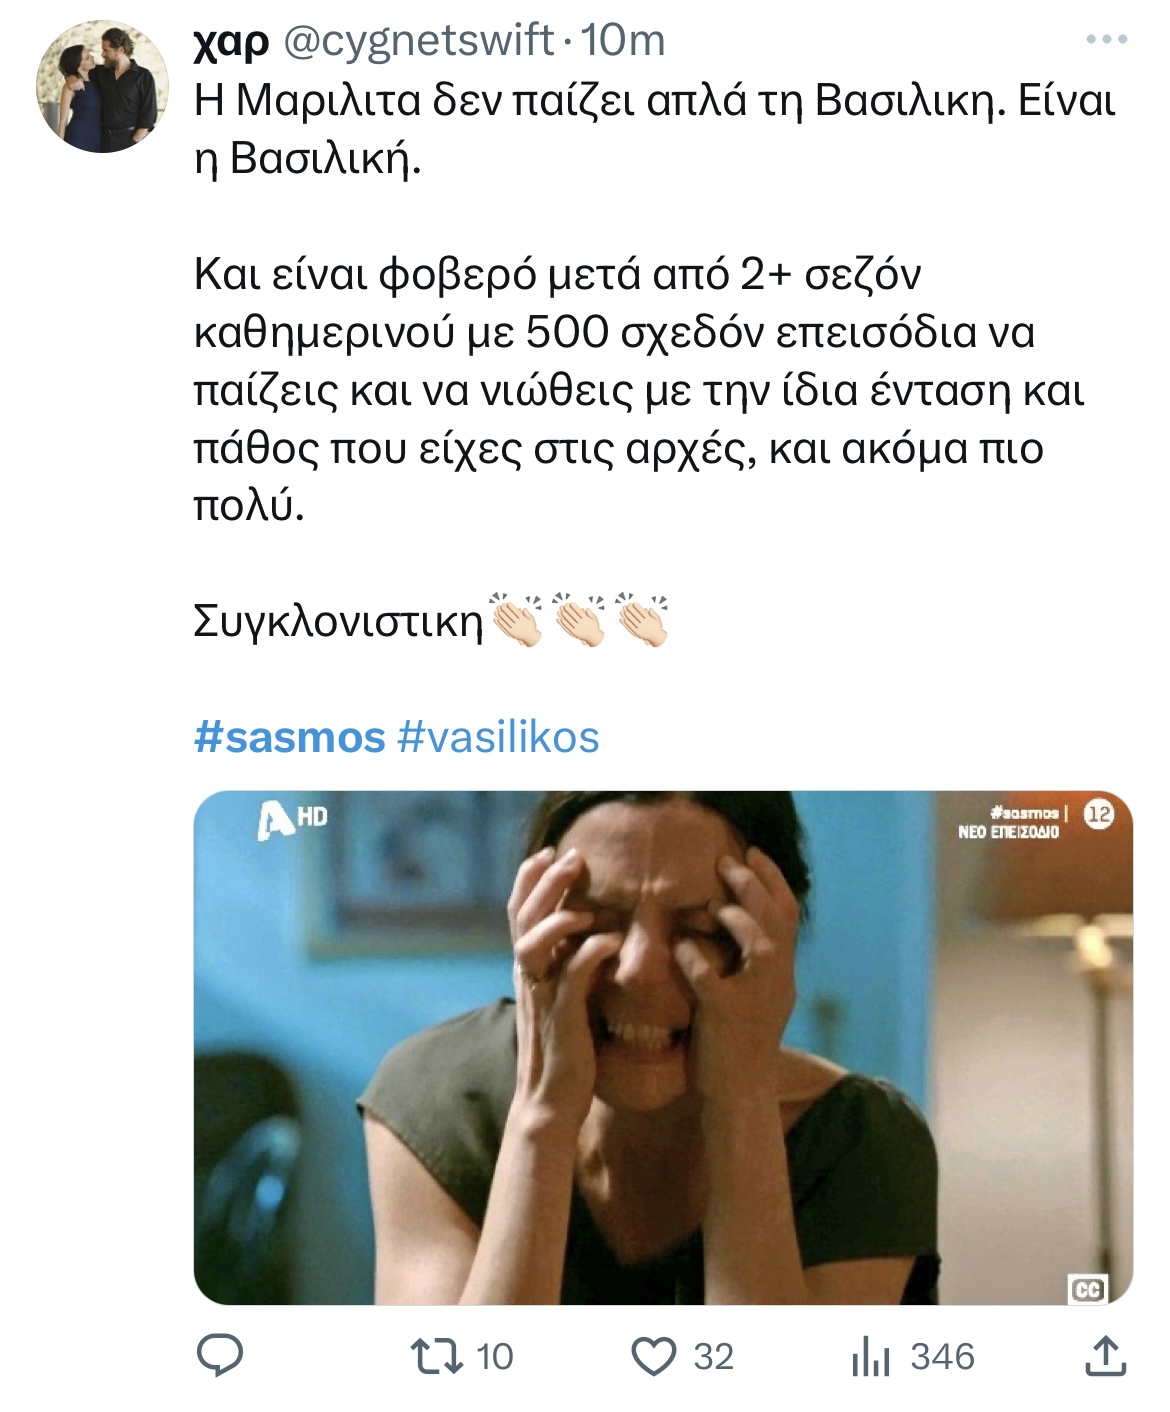The height and width of the screenshot is (1412, 1170).
Task: Open the user's profile avatar
Action: pos(103,86)
